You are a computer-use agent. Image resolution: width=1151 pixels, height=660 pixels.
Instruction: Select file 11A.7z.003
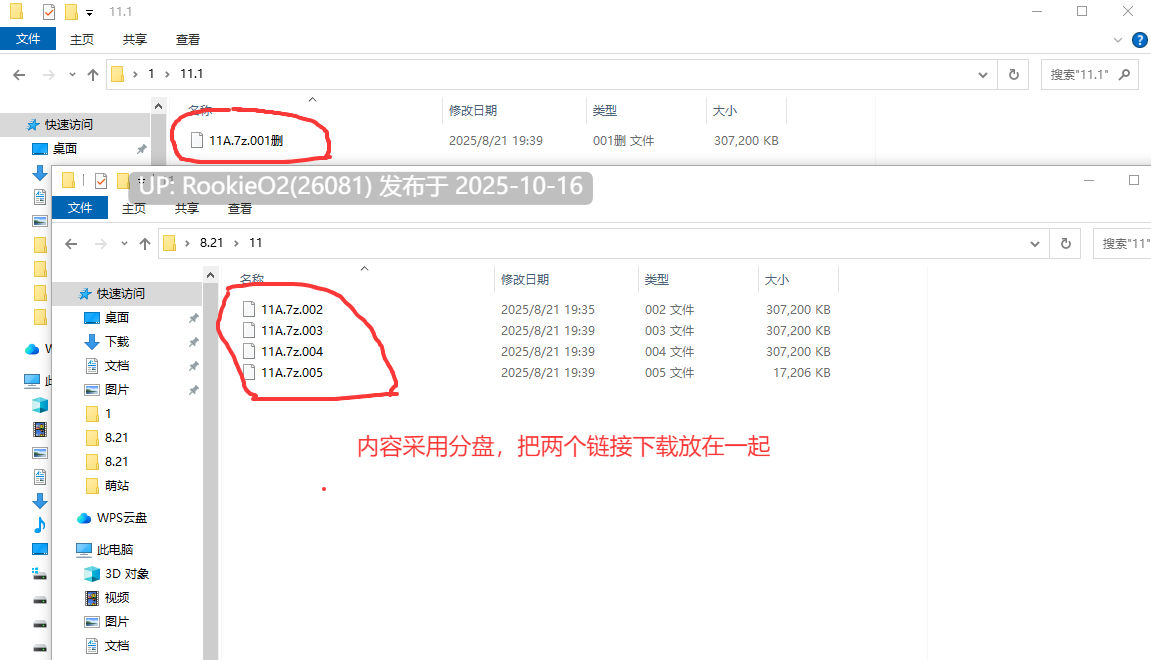[291, 330]
